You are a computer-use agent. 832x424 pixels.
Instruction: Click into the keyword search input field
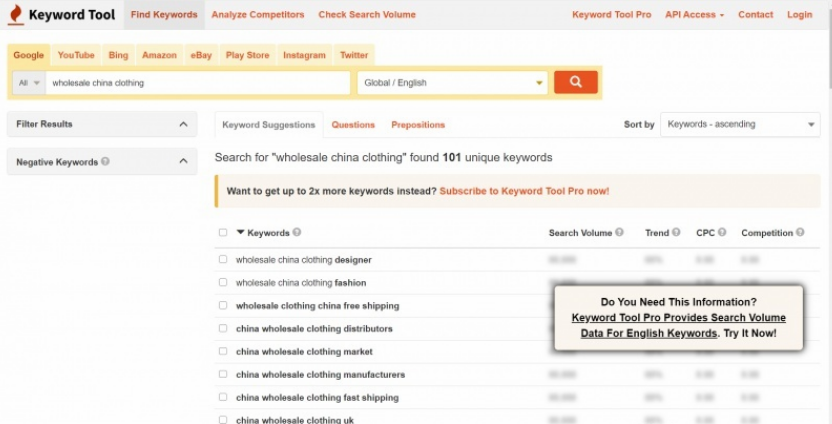pos(197,83)
